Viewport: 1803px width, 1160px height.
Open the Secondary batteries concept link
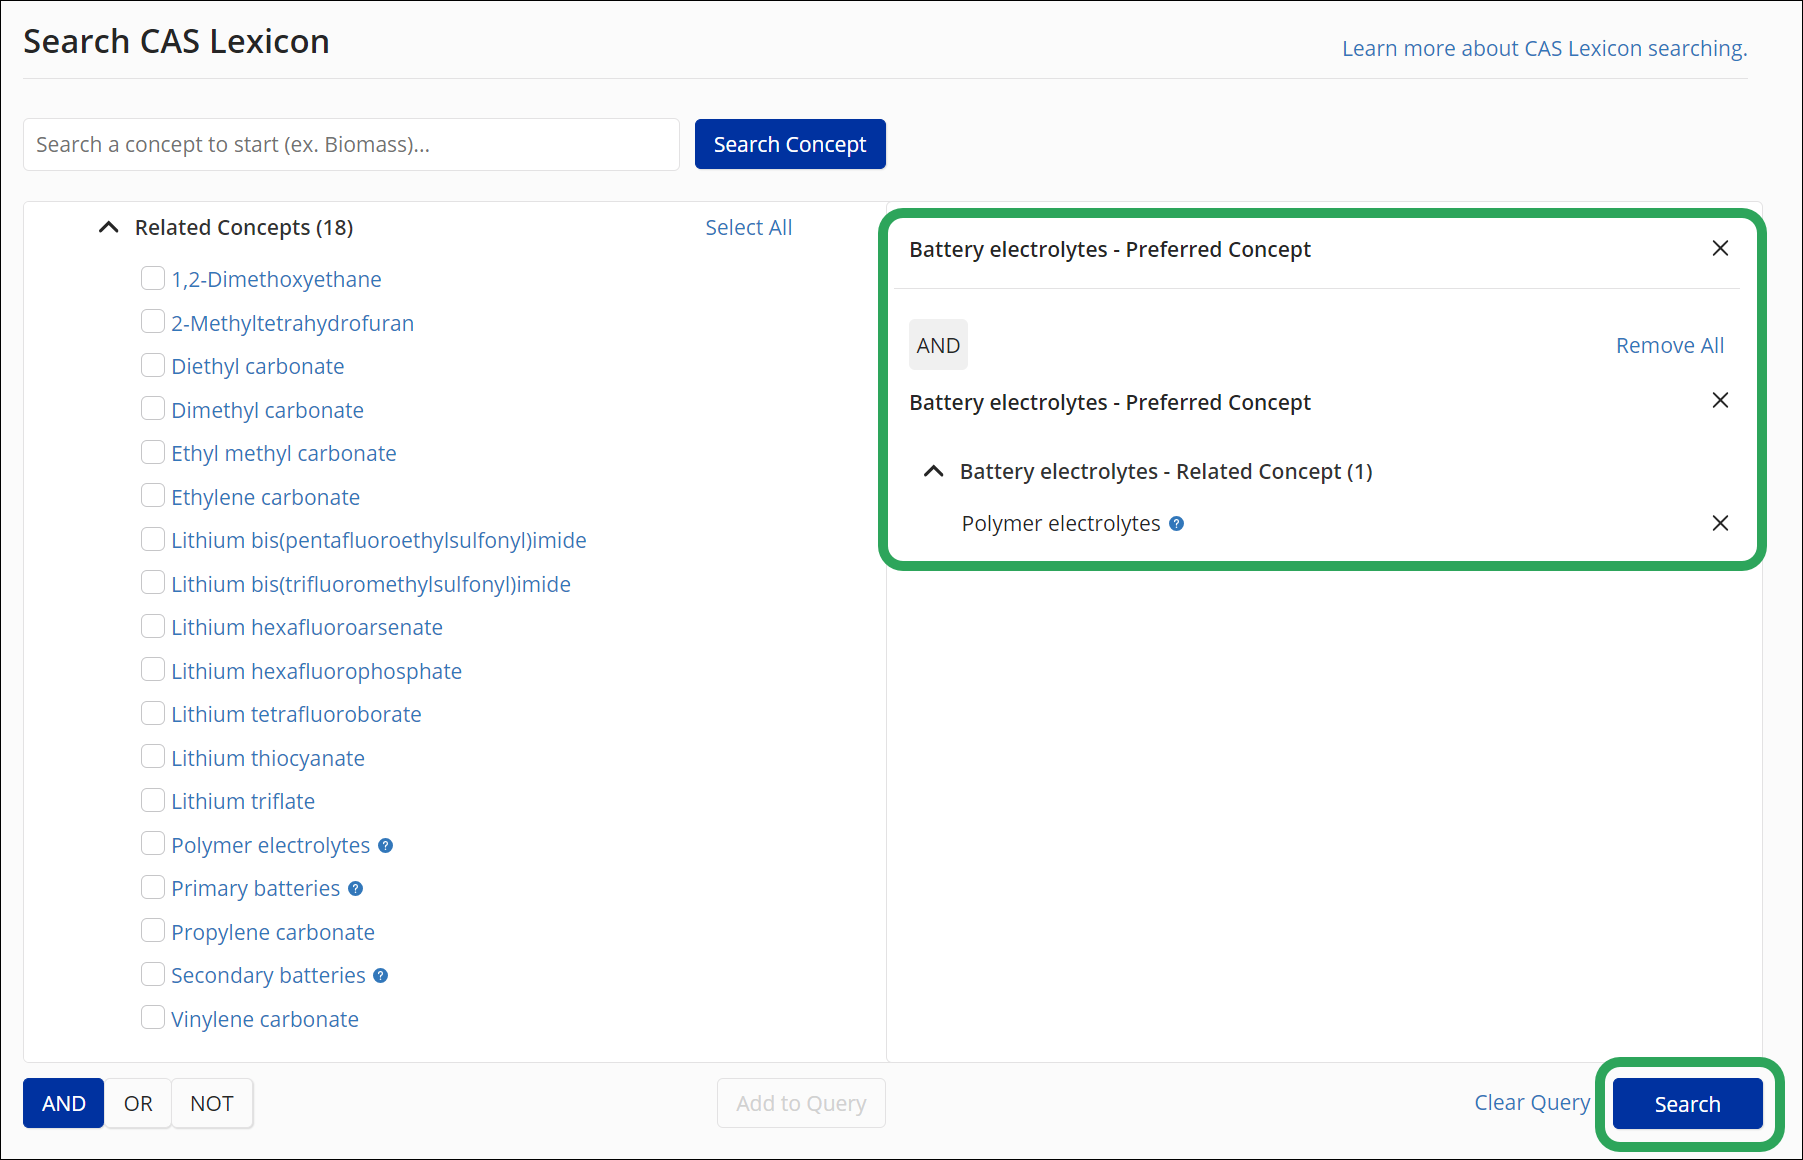coord(268,975)
